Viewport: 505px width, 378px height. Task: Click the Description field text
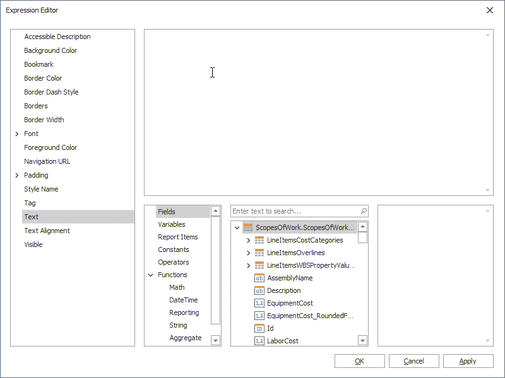coord(284,291)
